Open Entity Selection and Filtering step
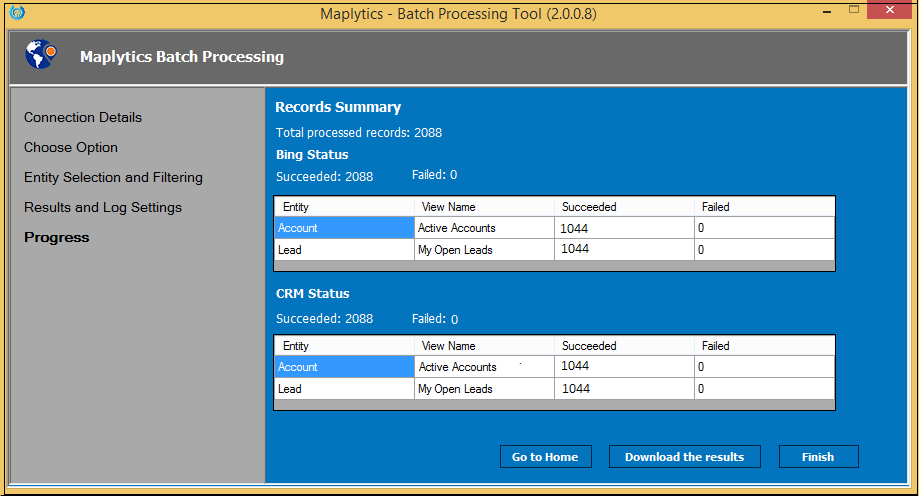This screenshot has width=919, height=496. pyautogui.click(x=113, y=177)
